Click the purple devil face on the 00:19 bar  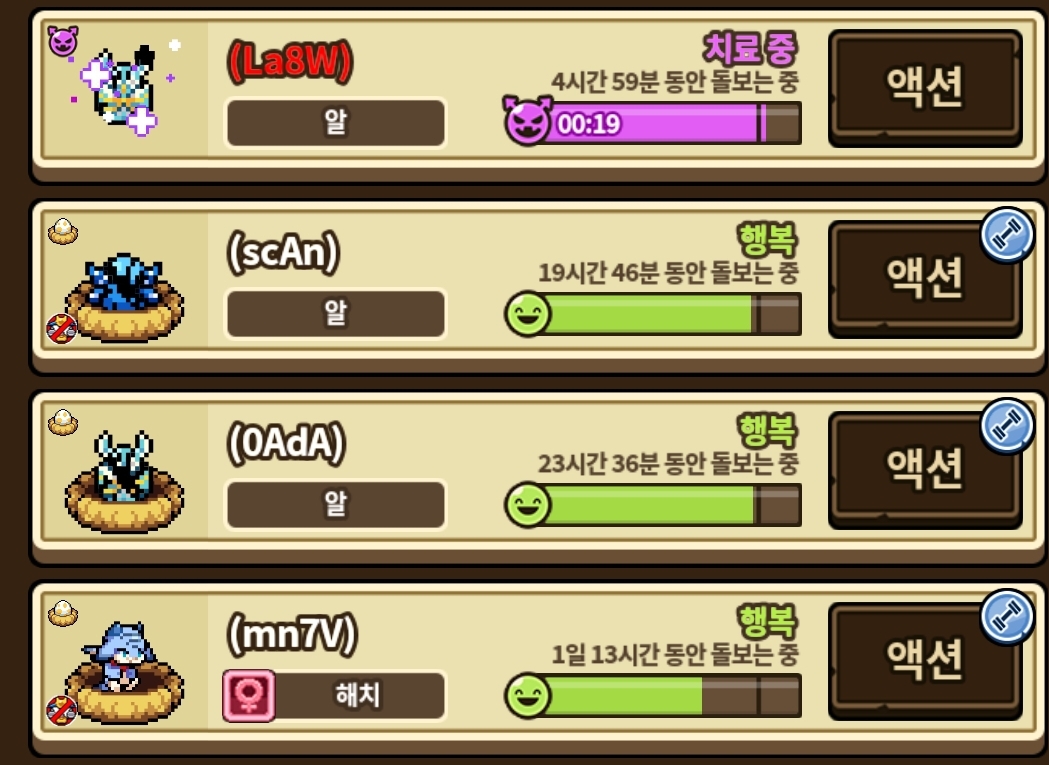coord(527,121)
